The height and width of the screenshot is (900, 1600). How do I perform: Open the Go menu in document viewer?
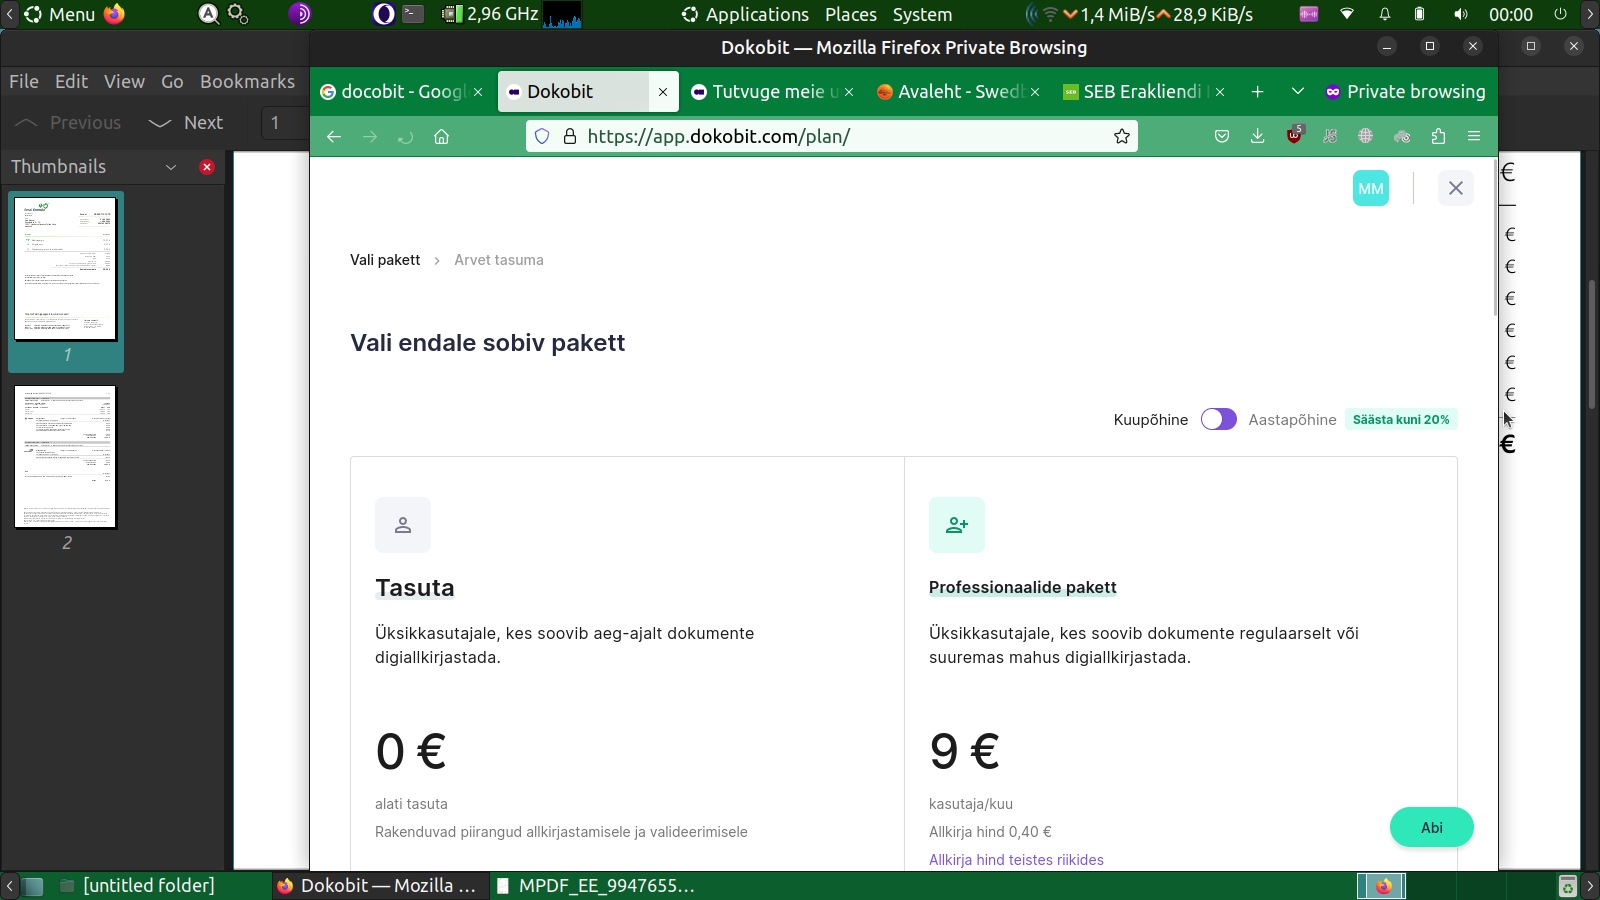(172, 82)
